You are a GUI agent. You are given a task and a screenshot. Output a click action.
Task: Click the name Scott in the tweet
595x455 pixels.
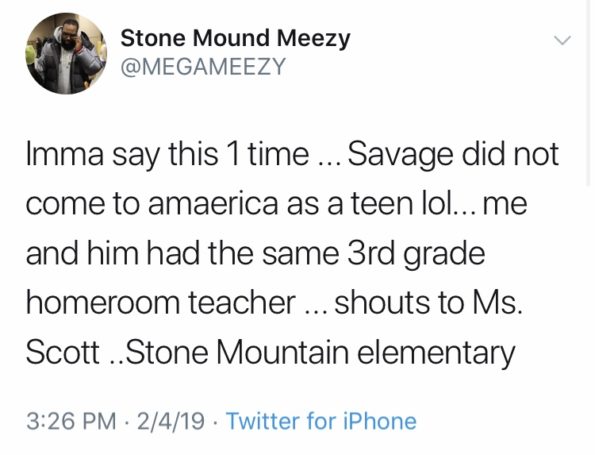pos(63,353)
